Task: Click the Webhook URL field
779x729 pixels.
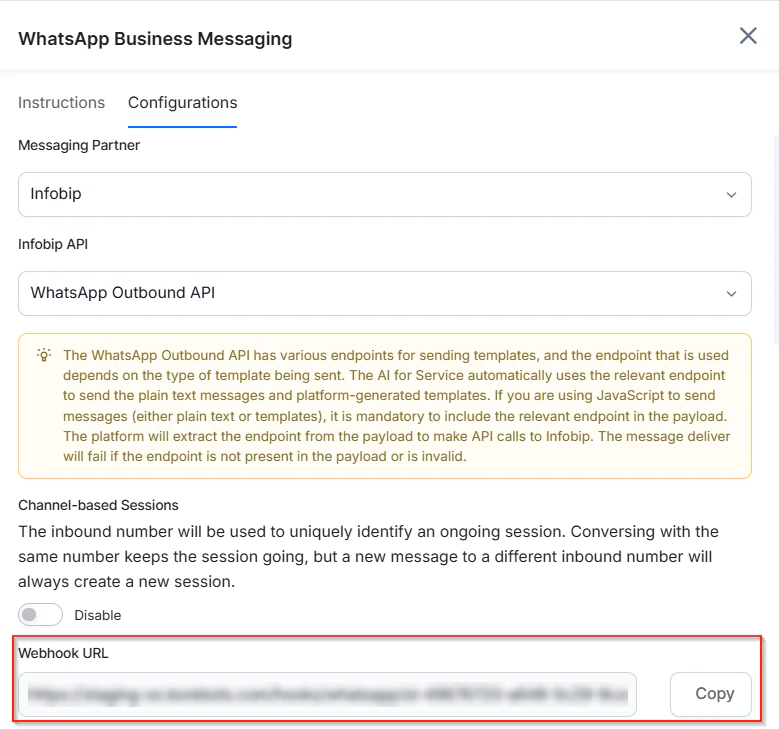Action: click(x=327, y=694)
